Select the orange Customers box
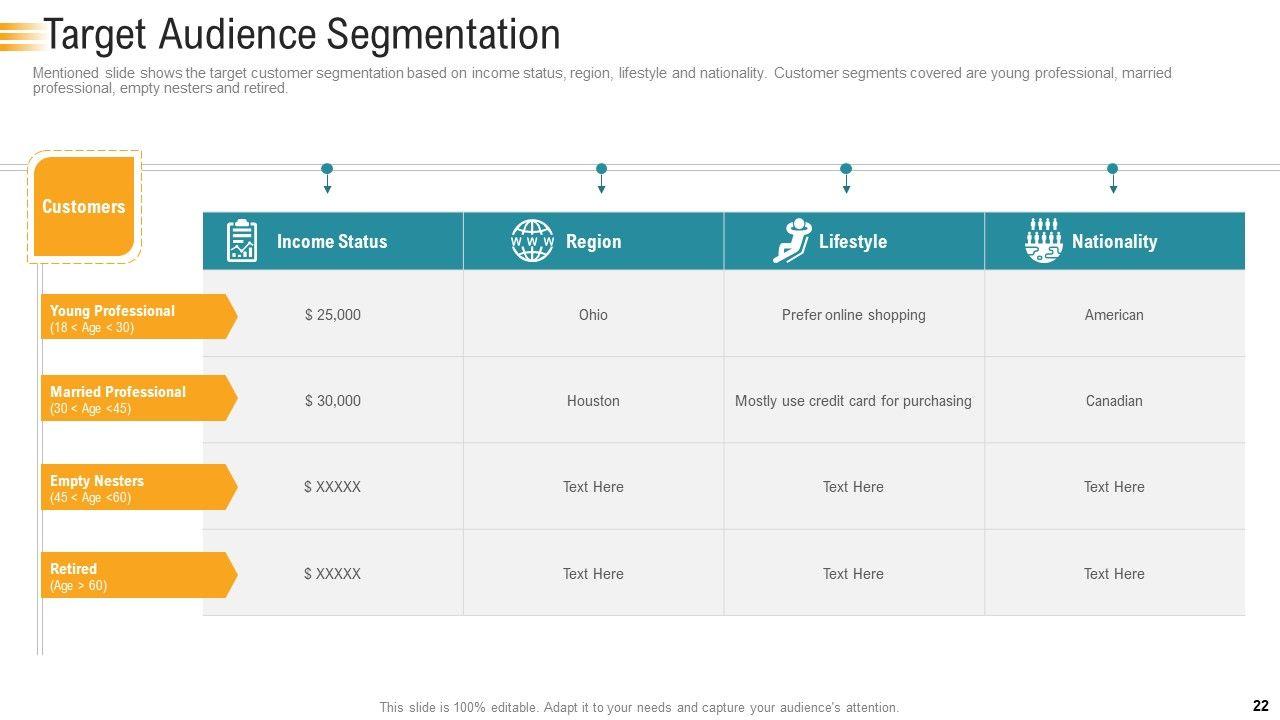The height and width of the screenshot is (720, 1280). [84, 207]
